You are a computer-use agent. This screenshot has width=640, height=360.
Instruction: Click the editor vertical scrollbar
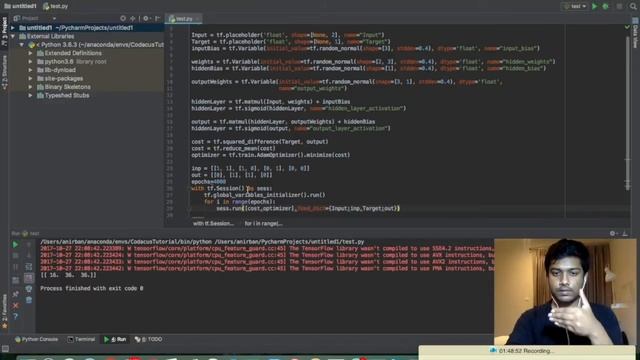pos(628,114)
